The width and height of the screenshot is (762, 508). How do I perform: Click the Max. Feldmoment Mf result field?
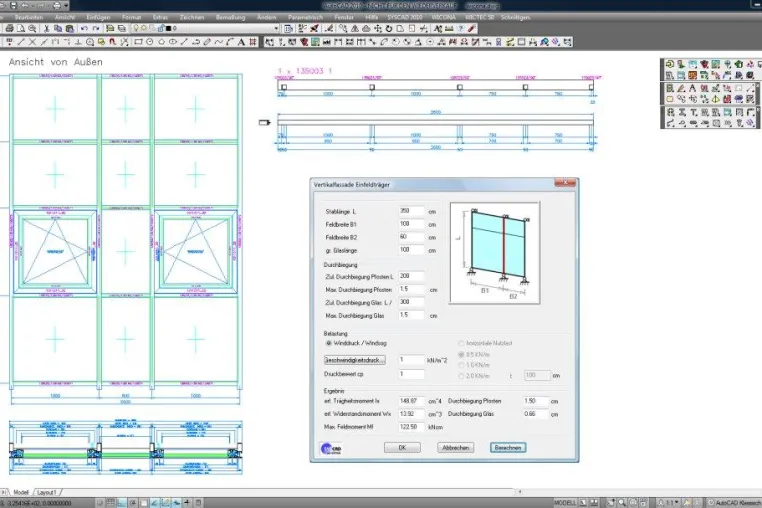coord(411,427)
